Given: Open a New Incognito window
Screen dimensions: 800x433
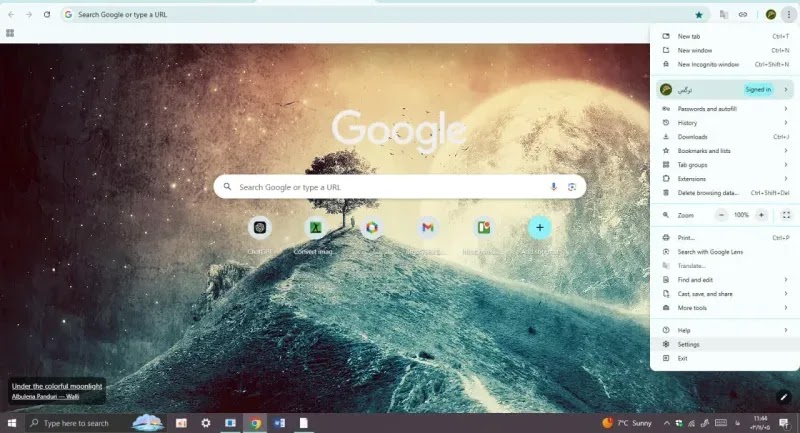Looking at the screenshot, I should pyautogui.click(x=724, y=64).
